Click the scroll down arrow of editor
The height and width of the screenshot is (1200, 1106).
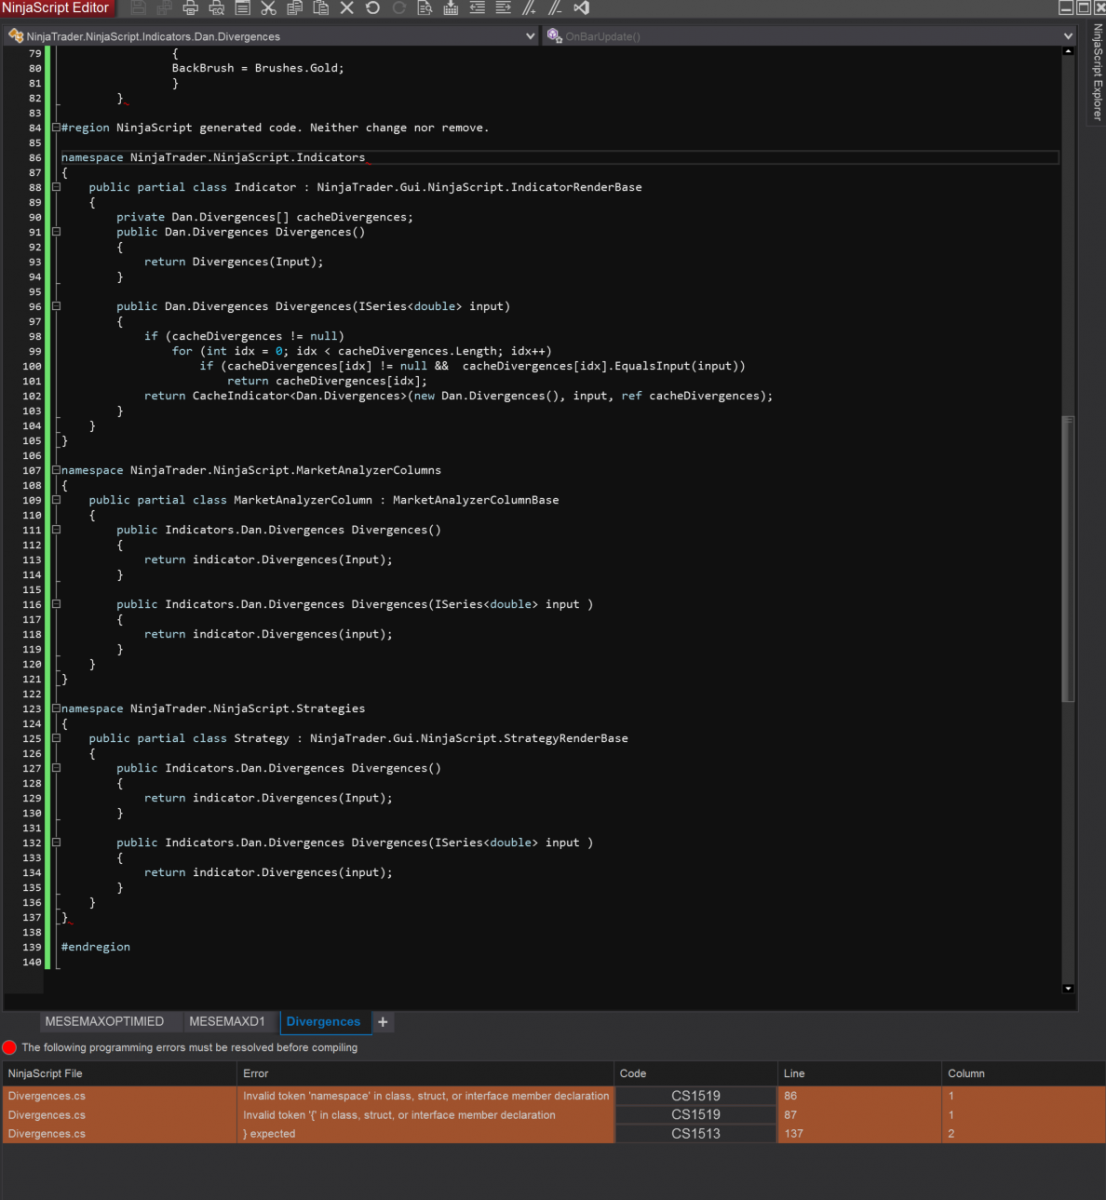tap(1068, 989)
